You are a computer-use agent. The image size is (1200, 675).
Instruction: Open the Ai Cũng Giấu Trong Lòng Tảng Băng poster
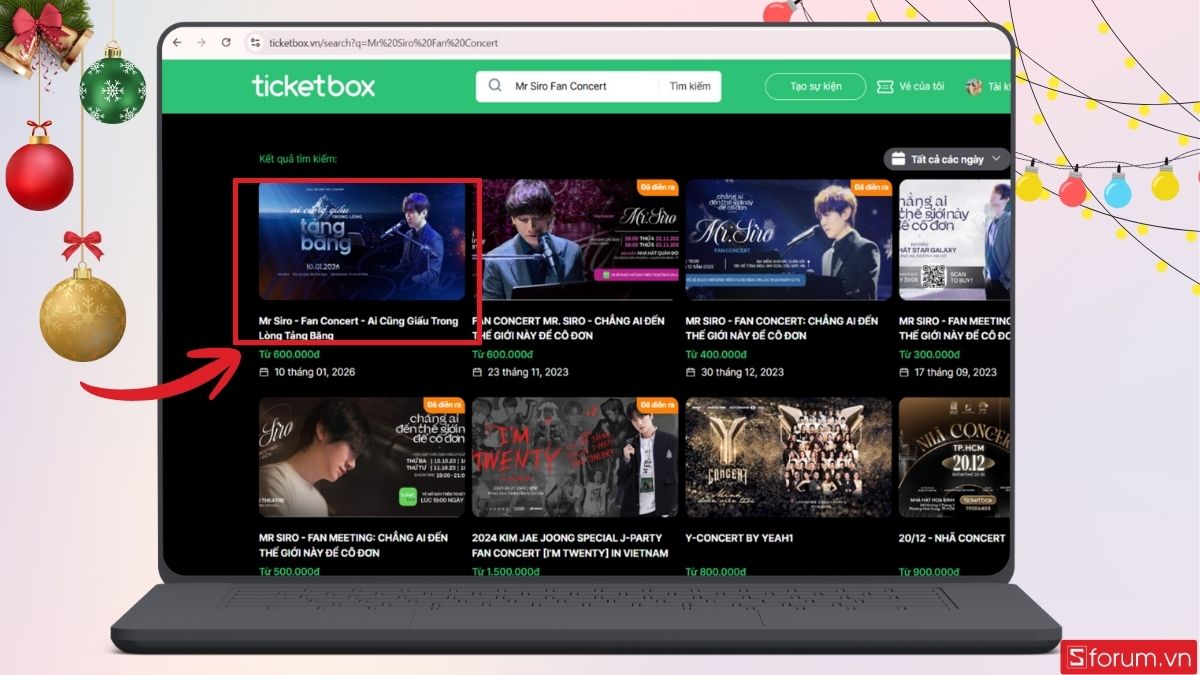pyautogui.click(x=362, y=240)
